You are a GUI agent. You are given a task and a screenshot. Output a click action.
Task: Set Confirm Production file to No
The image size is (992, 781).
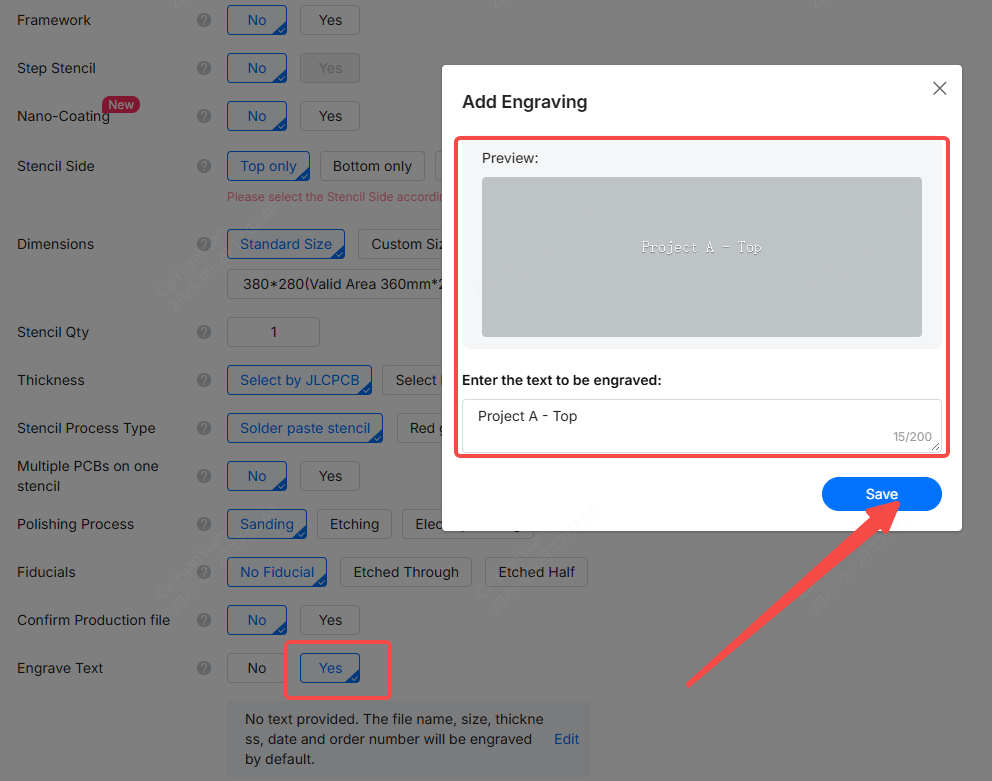(257, 621)
